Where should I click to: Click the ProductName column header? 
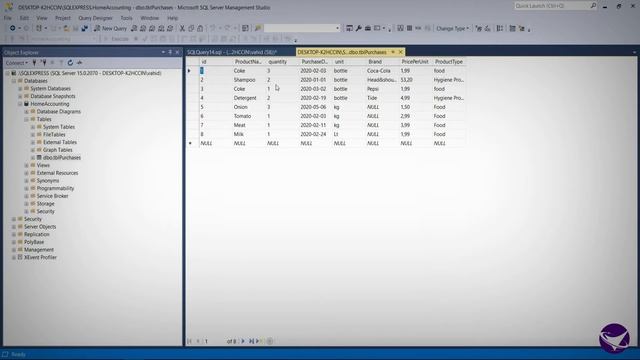coord(249,62)
